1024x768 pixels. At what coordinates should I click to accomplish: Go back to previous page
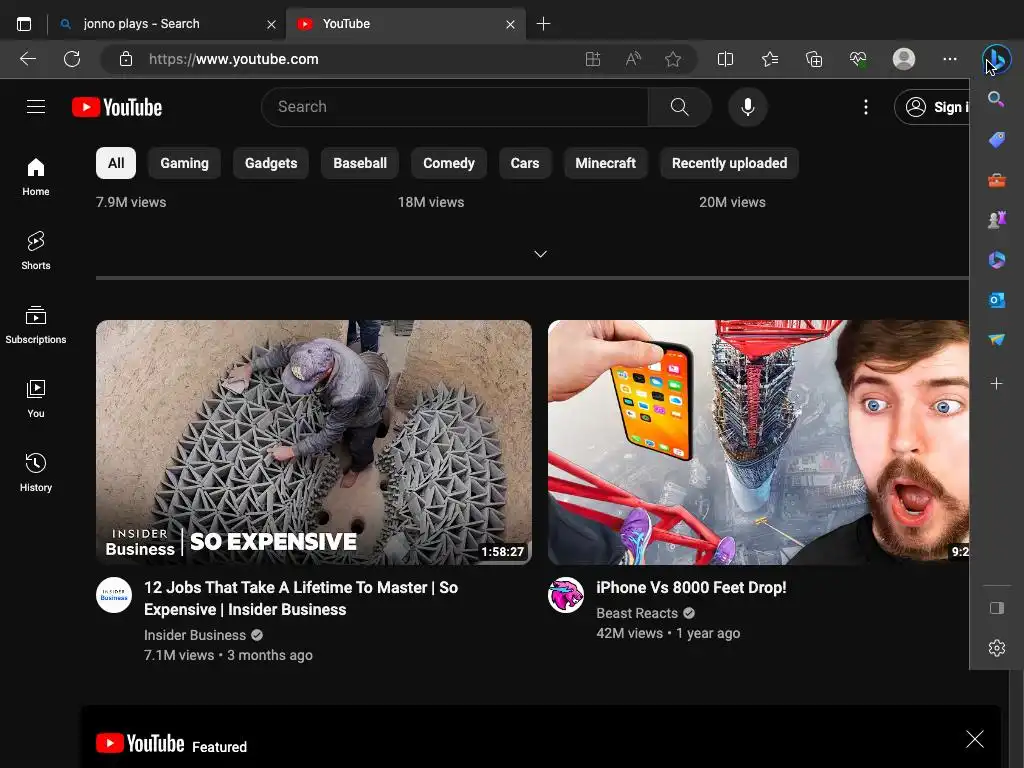tap(27, 59)
